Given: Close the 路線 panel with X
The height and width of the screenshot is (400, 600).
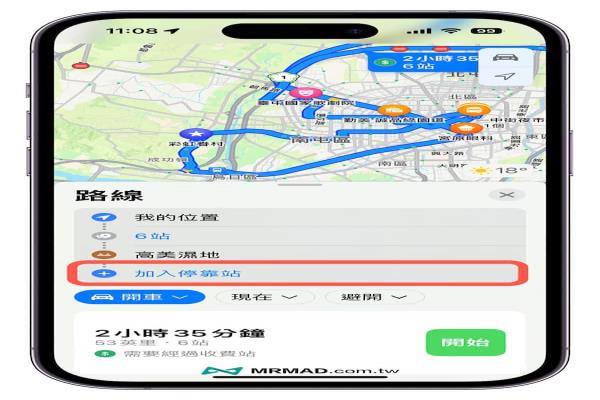Looking at the screenshot, I should click(507, 195).
